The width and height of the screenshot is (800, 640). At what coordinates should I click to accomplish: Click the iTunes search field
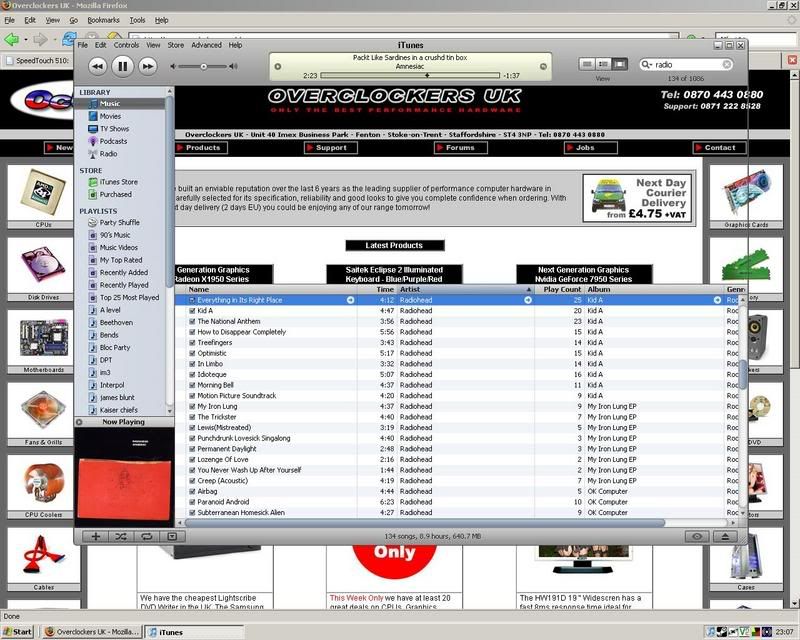[688, 64]
